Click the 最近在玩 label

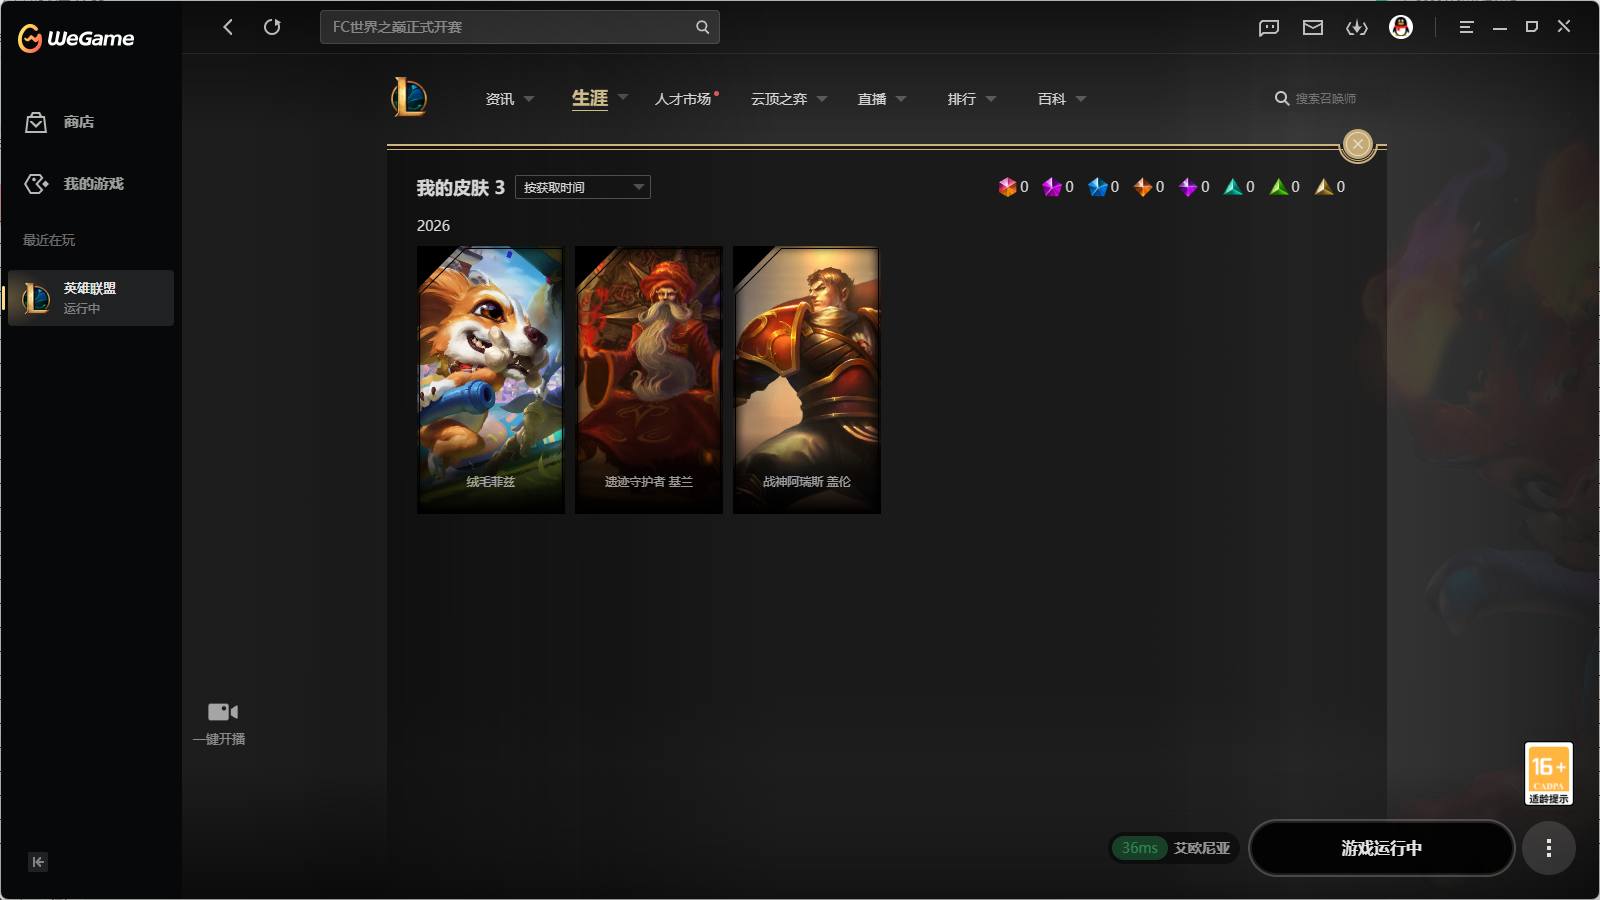[x=49, y=240]
